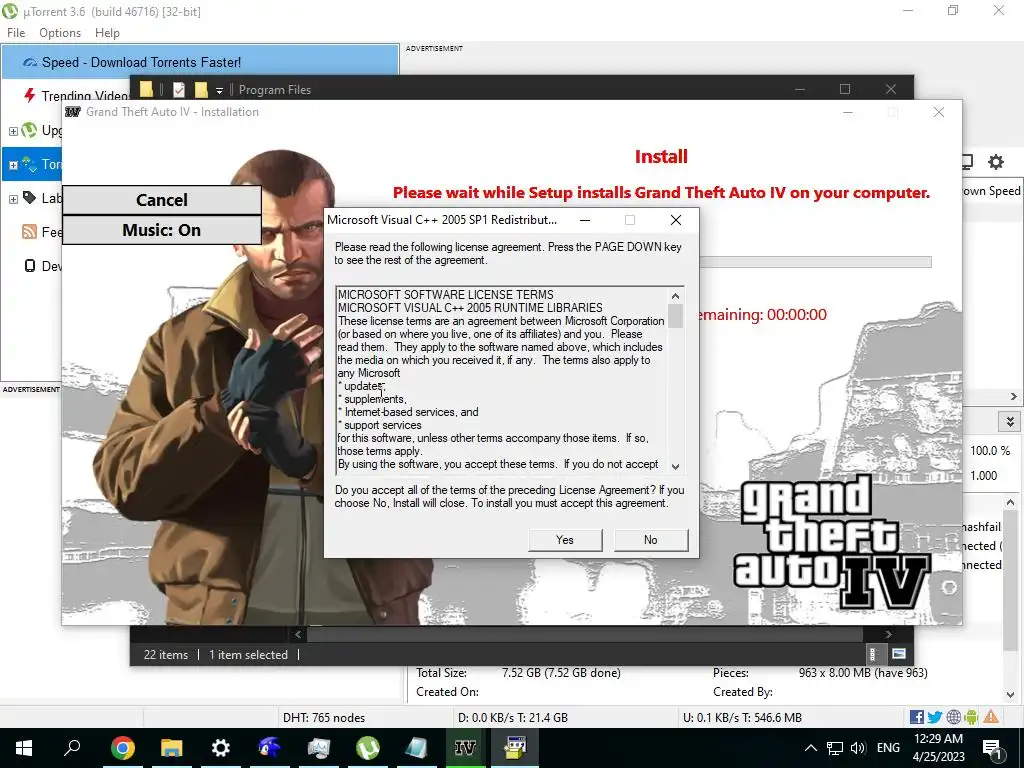The image size is (1024, 768).
Task: Click the DHT: 765 nodes status text
Action: 324,718
